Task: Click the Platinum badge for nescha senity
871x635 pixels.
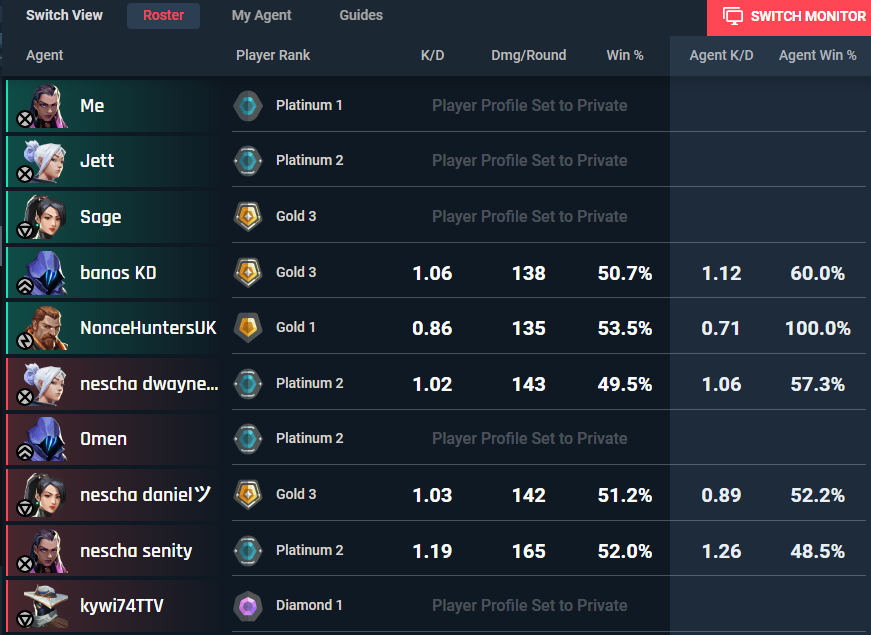Action: (x=248, y=551)
